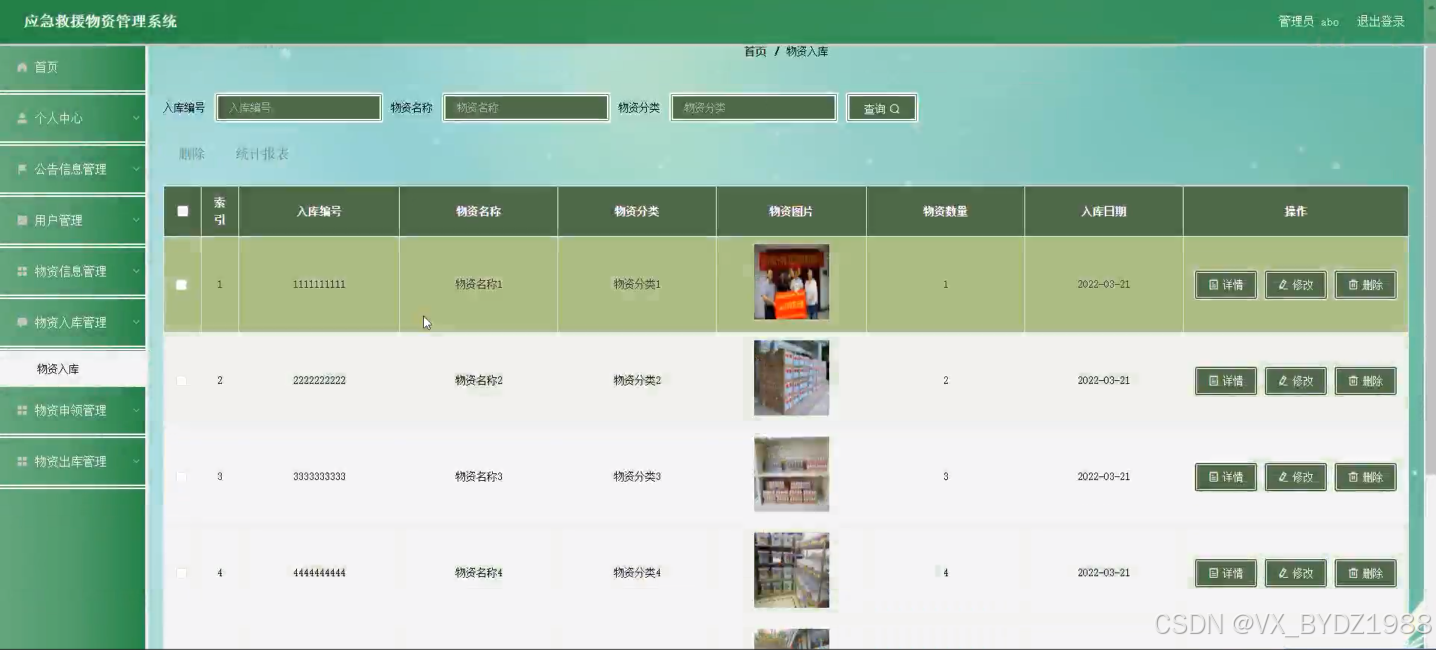Click the image thumbnail in row 物资名称4
This screenshot has height=650, width=1436.
[791, 570]
